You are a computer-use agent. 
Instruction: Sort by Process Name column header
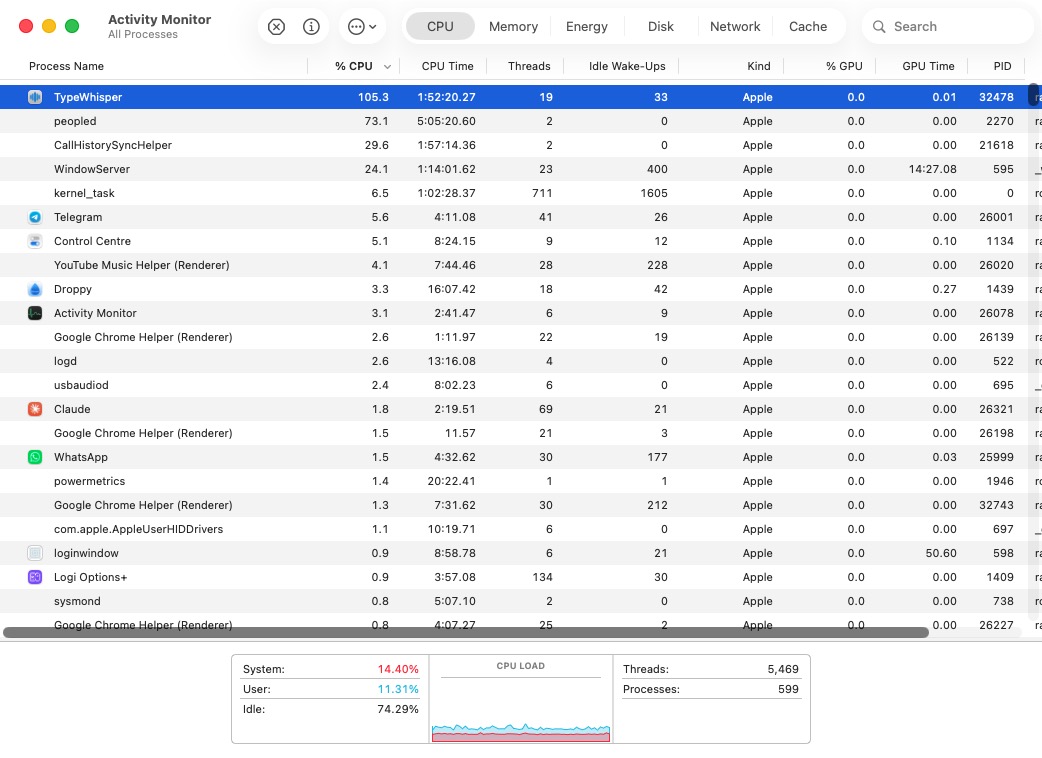[x=66, y=66]
